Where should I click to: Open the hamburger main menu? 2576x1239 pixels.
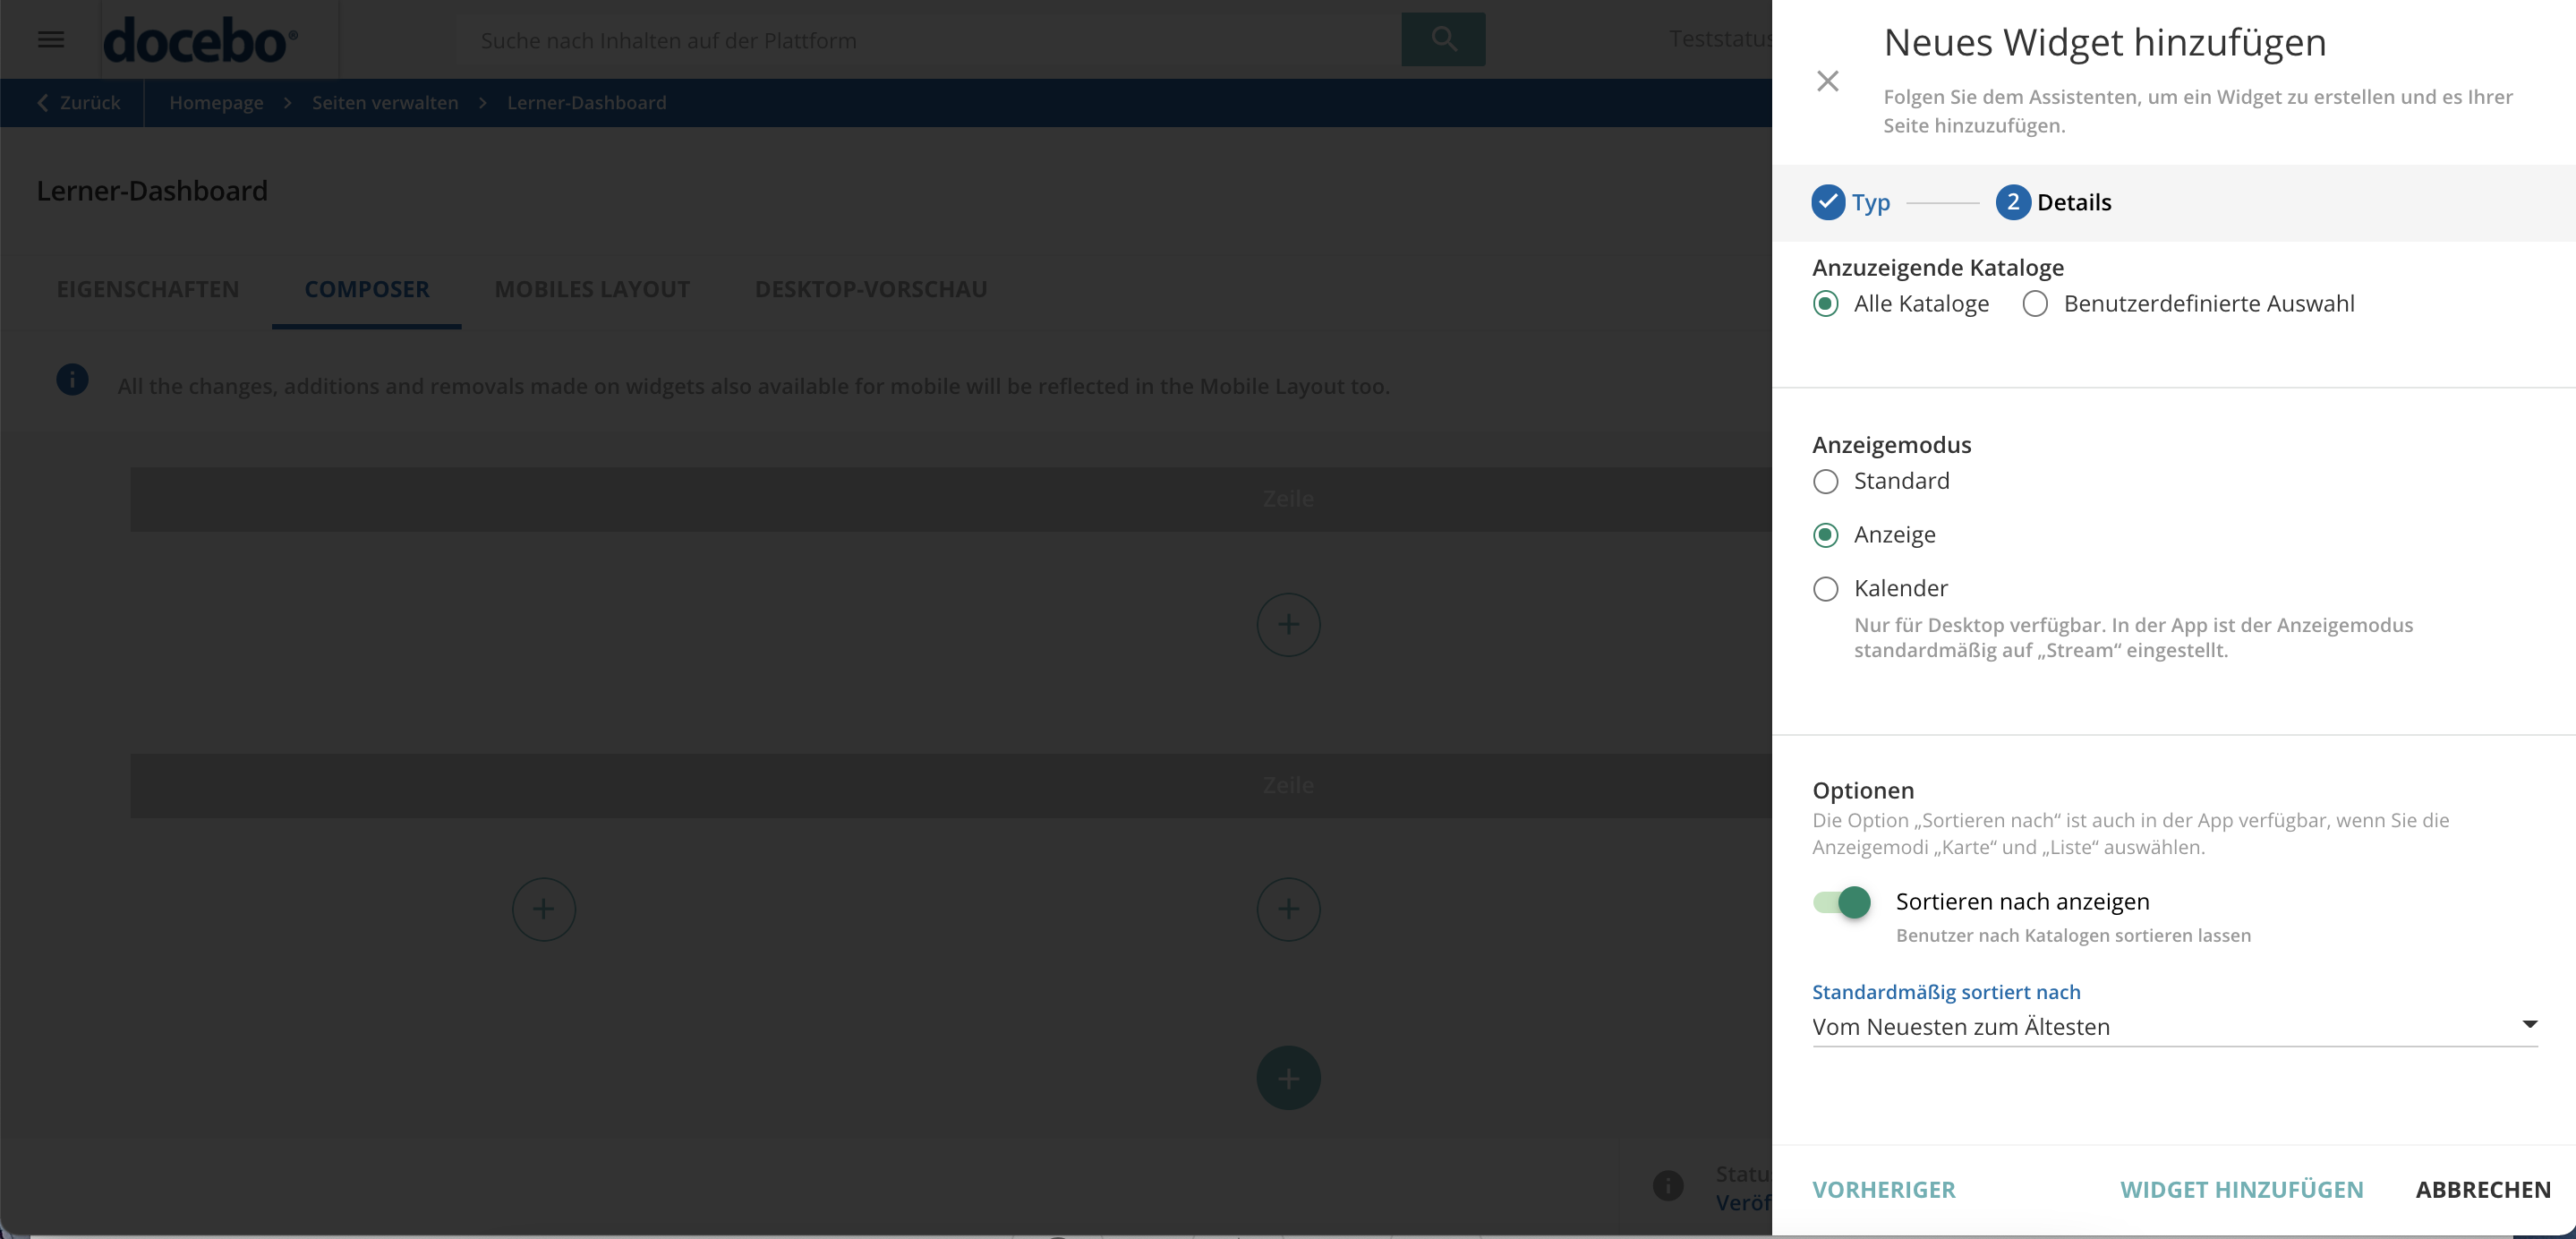[x=51, y=39]
